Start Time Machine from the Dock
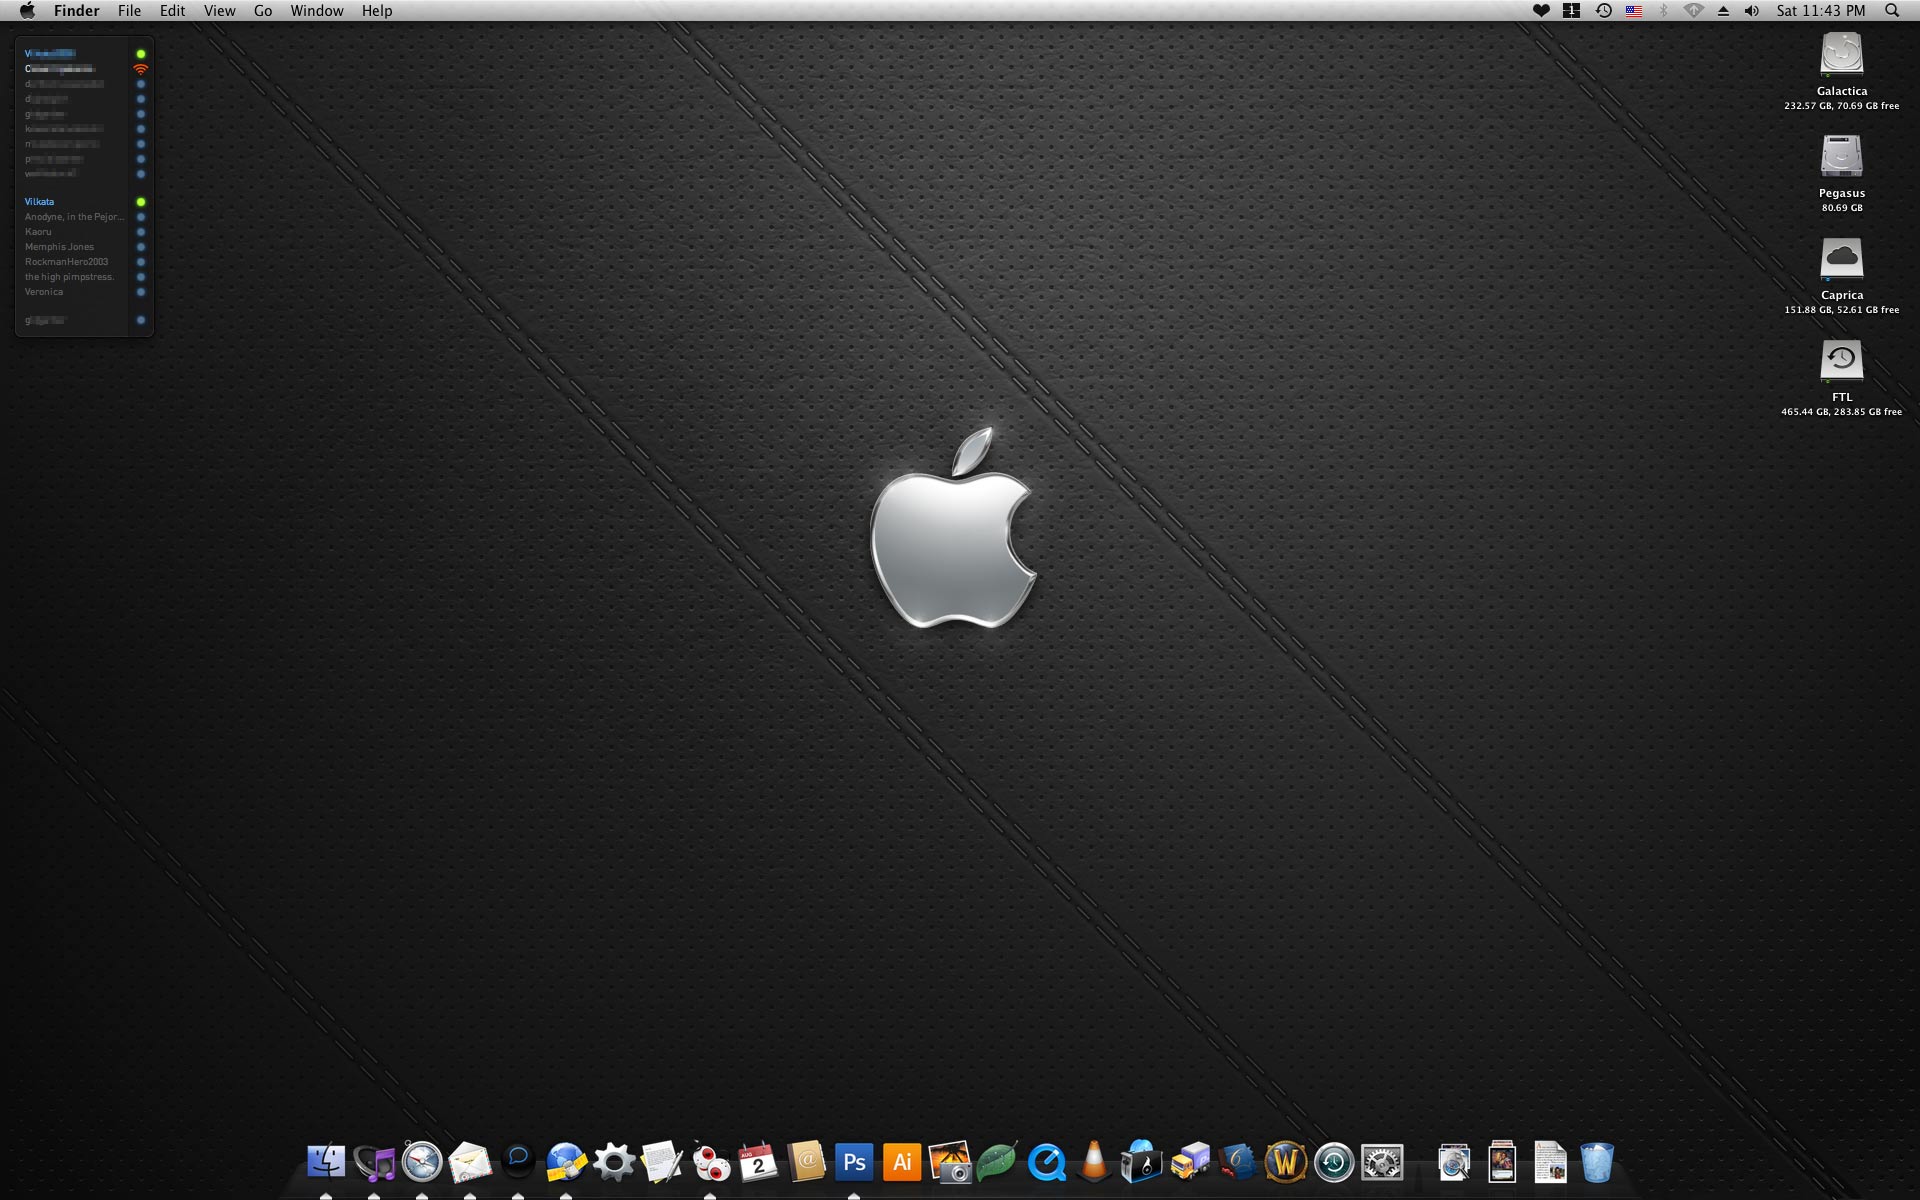1920x1200 pixels. 1334,1162
